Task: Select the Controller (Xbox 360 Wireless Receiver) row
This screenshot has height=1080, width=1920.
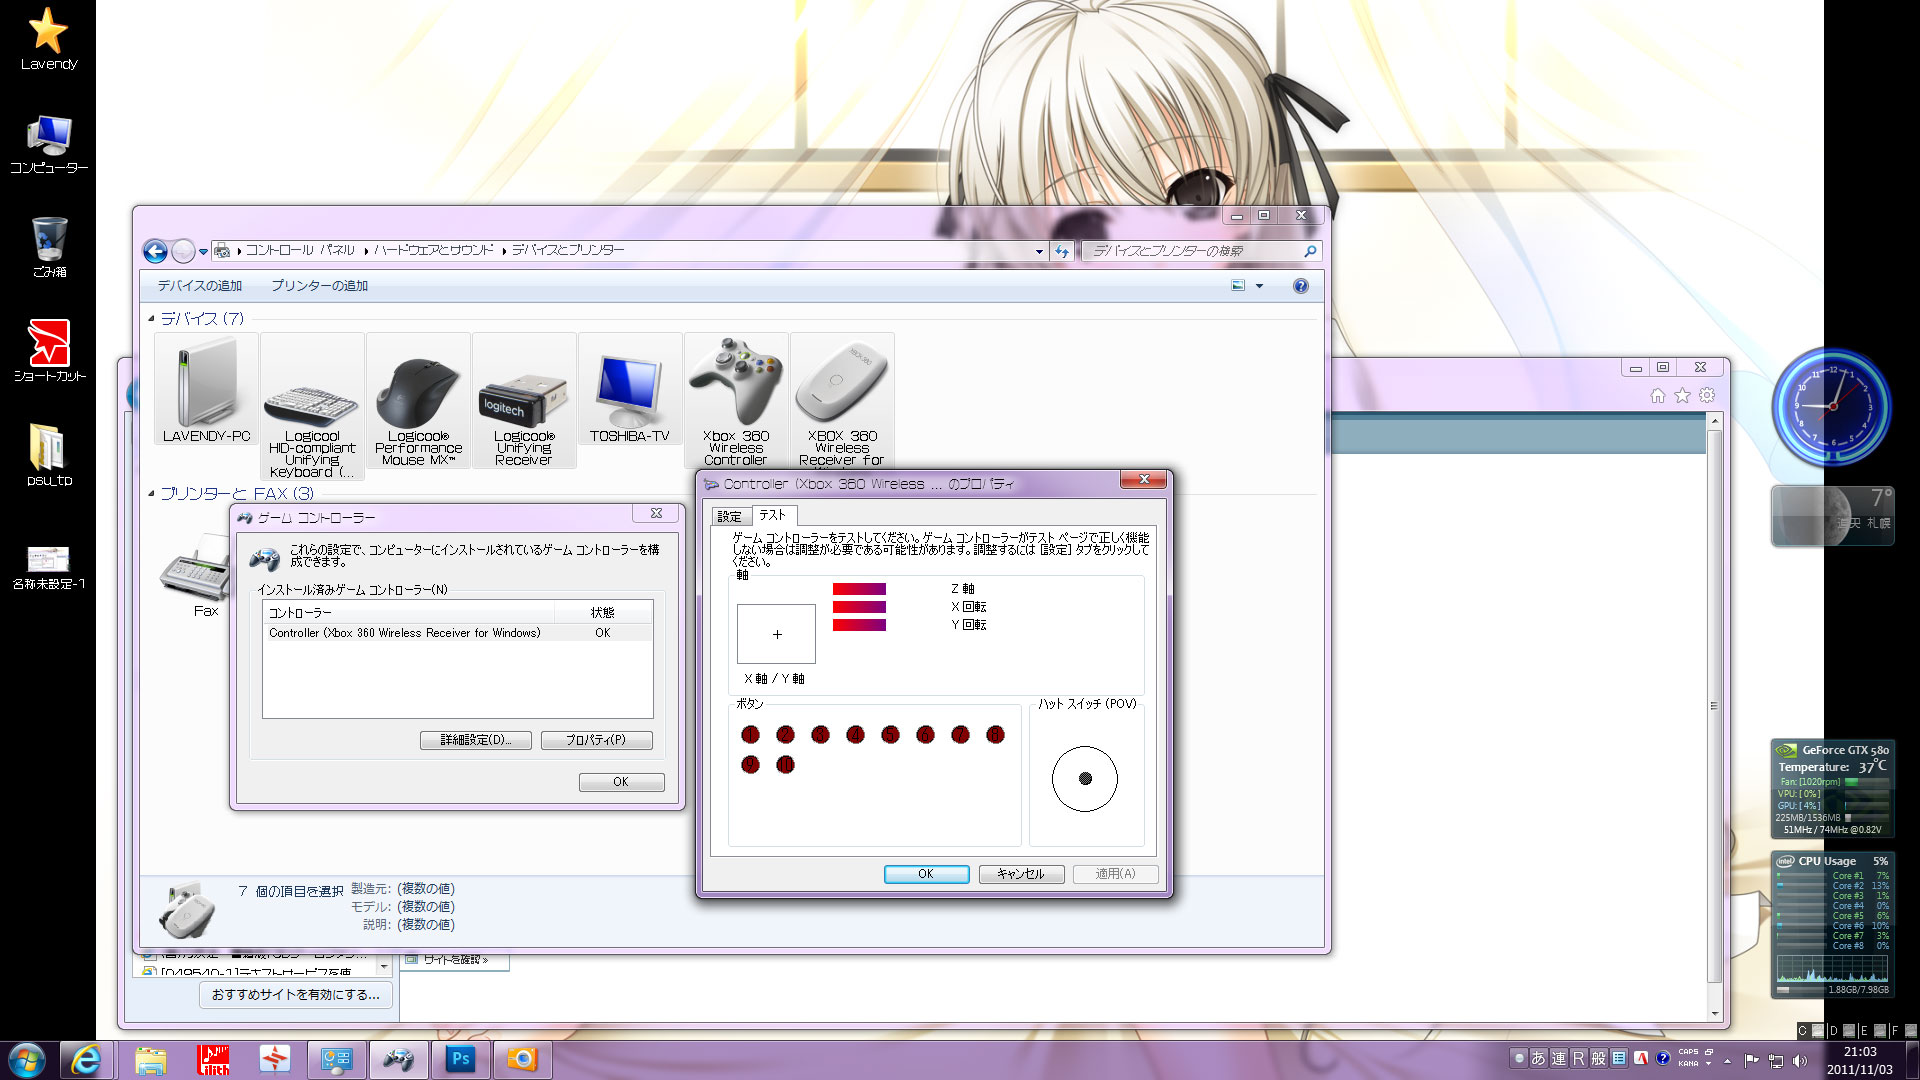Action: click(458, 633)
